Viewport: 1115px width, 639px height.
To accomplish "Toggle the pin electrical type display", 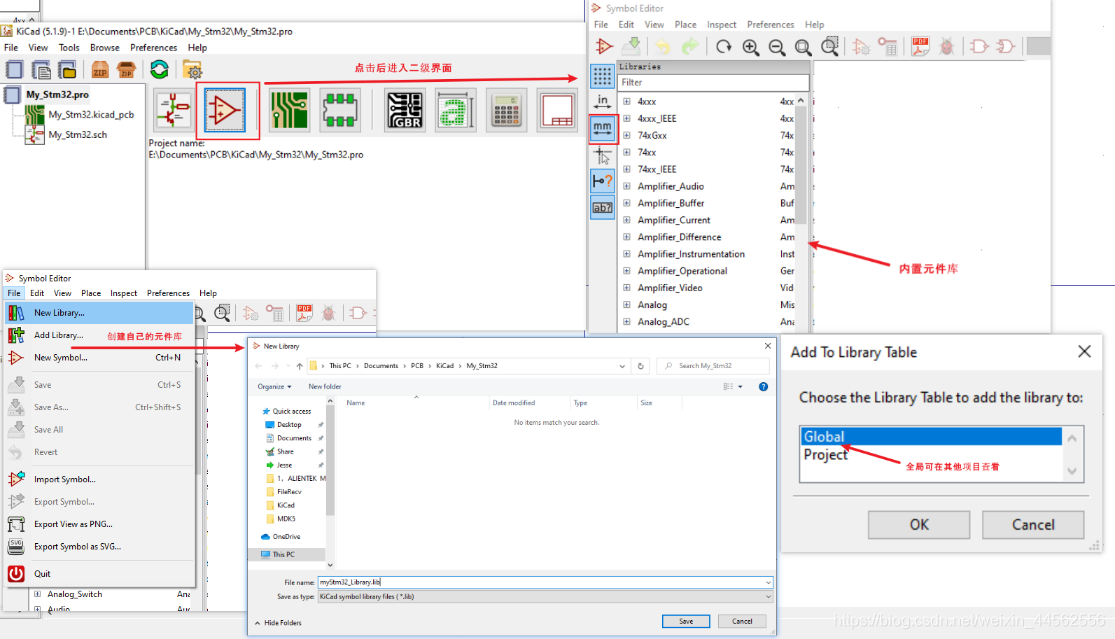I will coord(602,181).
